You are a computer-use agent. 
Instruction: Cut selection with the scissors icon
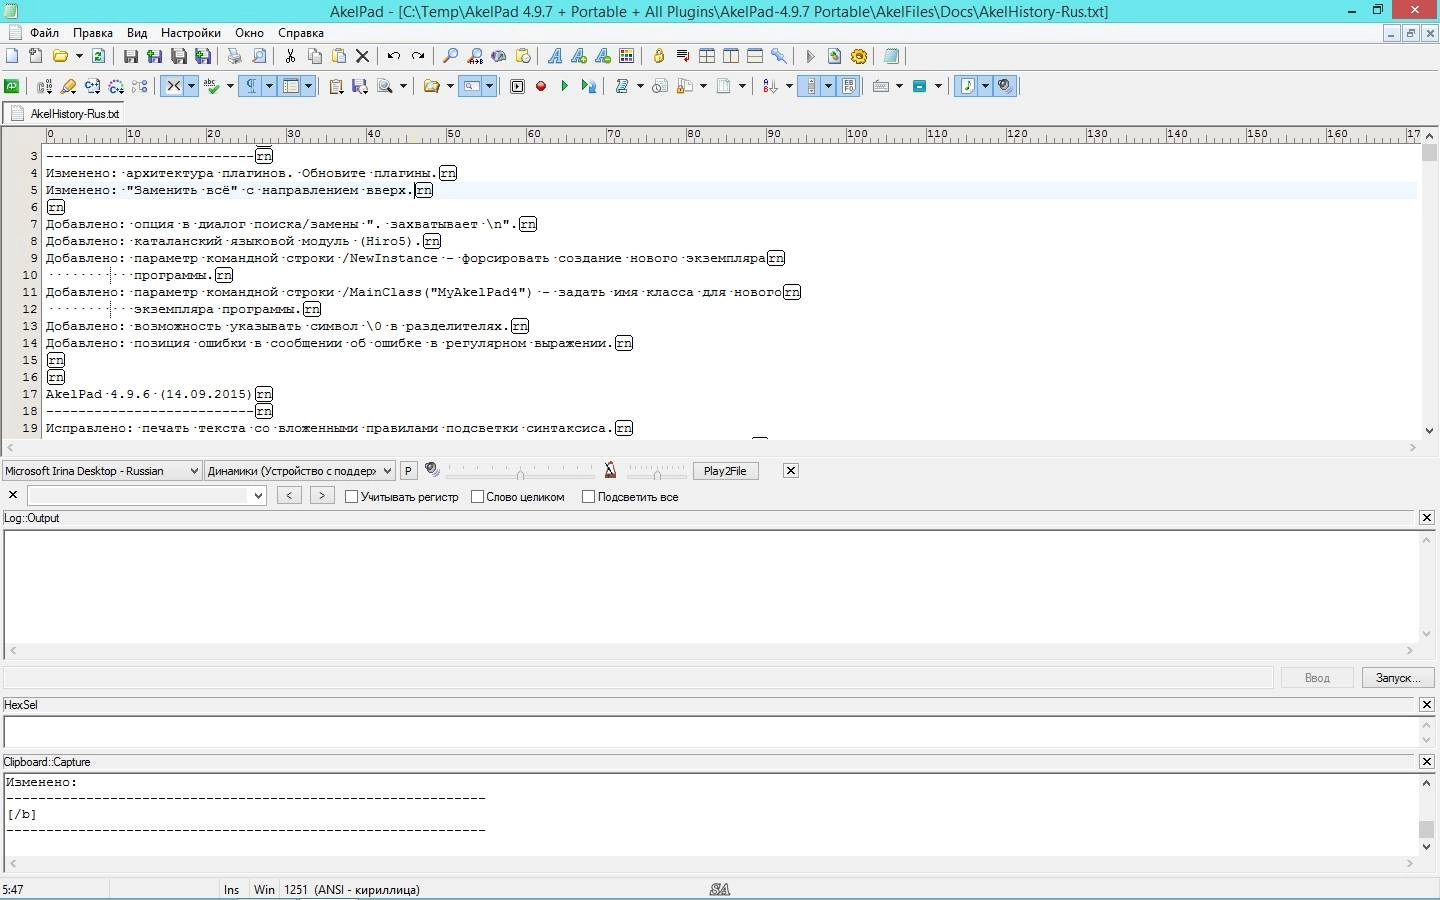click(x=290, y=56)
